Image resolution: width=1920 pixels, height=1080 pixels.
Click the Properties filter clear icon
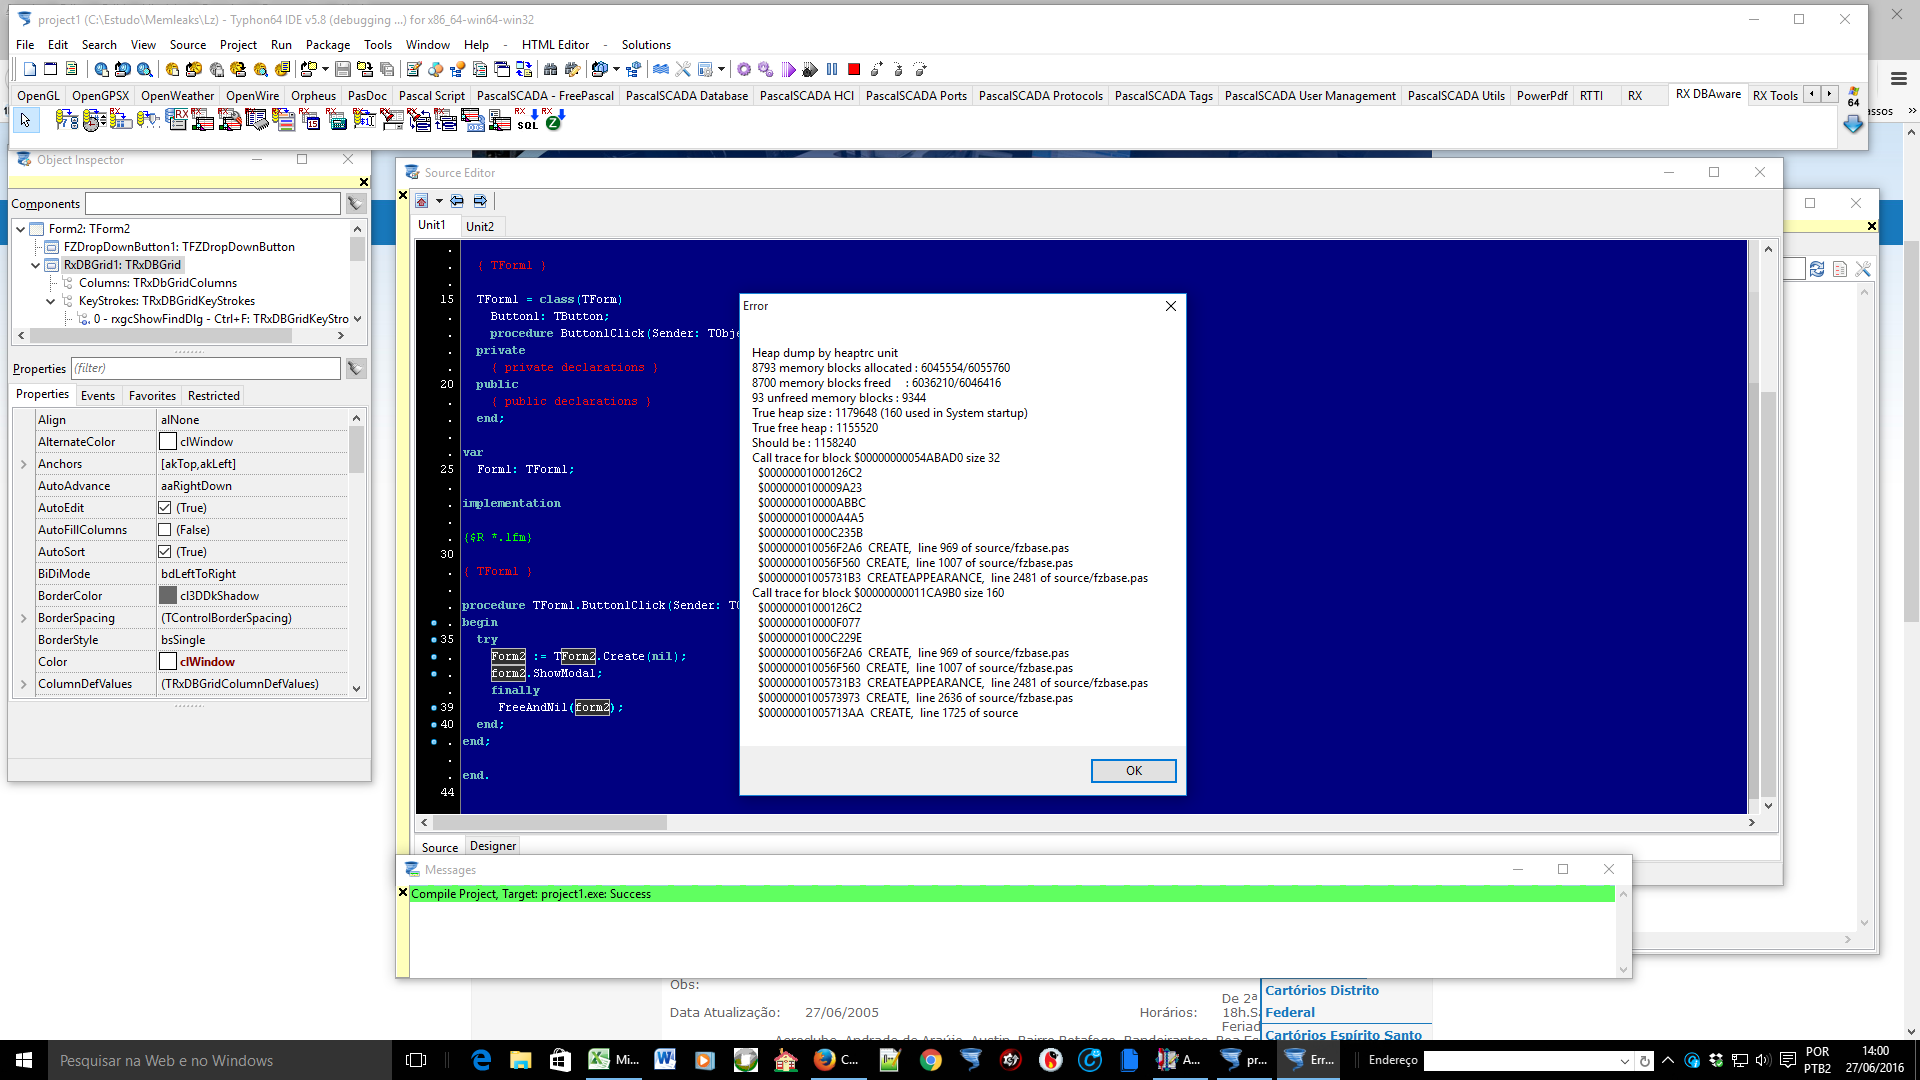pos(355,368)
